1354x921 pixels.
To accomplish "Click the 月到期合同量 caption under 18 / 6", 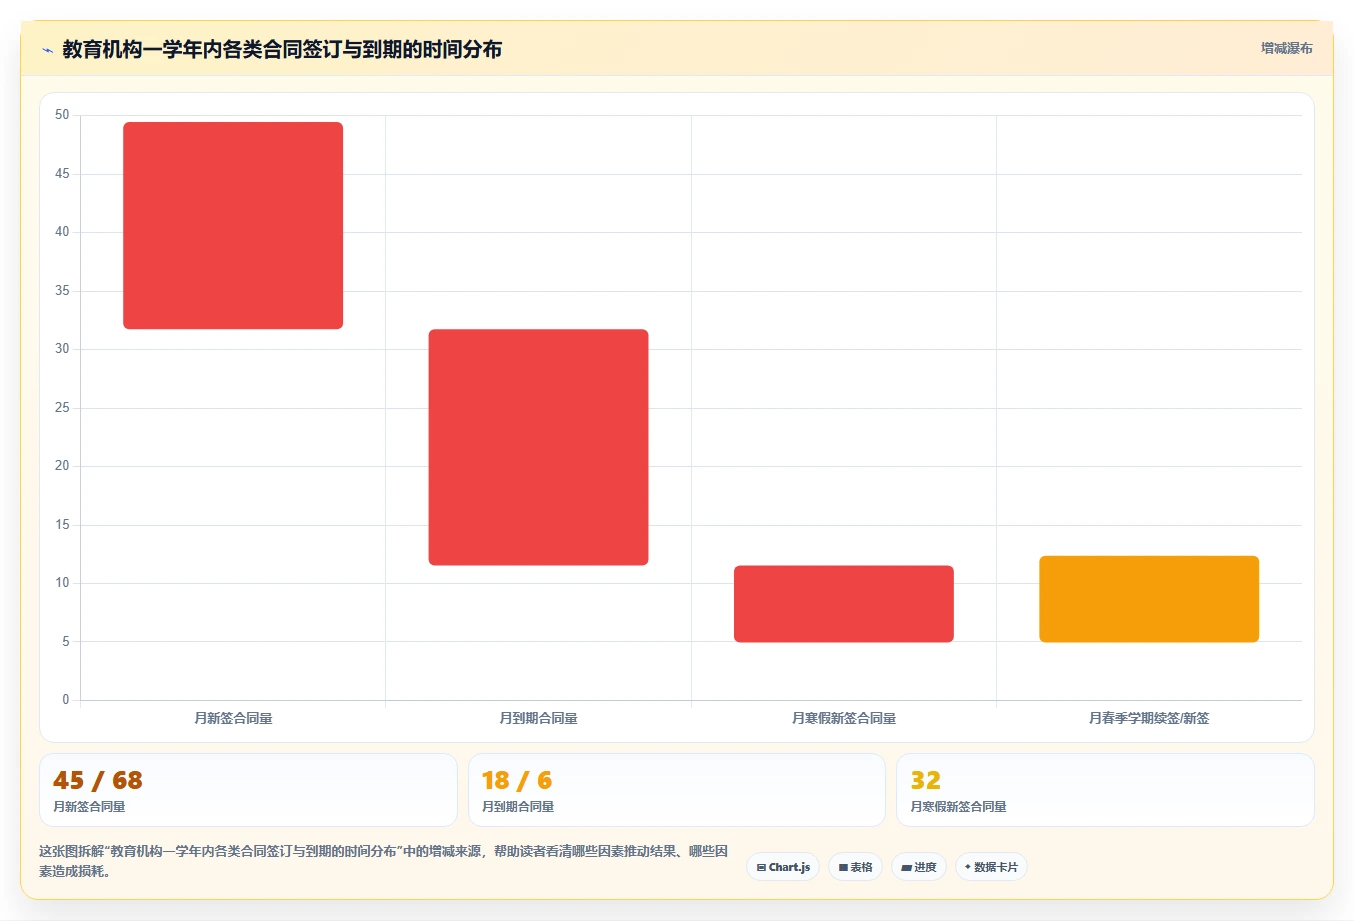I will coord(518,807).
